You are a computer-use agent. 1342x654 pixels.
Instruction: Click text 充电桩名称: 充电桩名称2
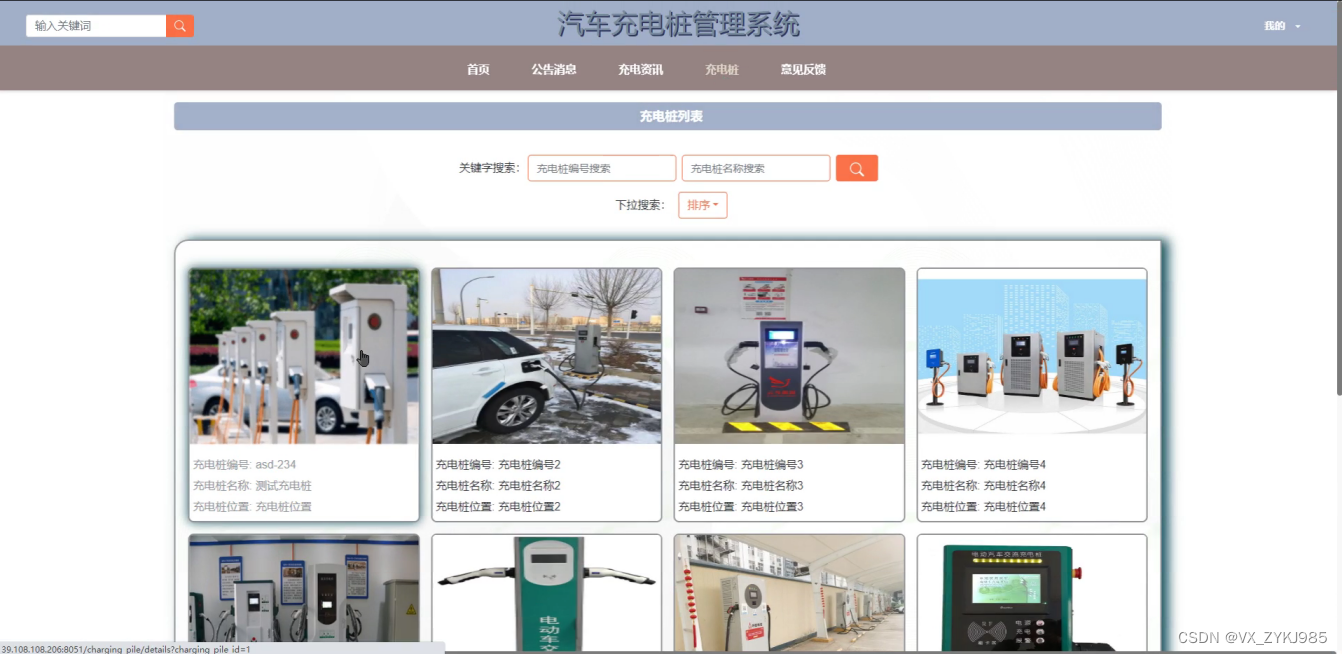point(498,486)
